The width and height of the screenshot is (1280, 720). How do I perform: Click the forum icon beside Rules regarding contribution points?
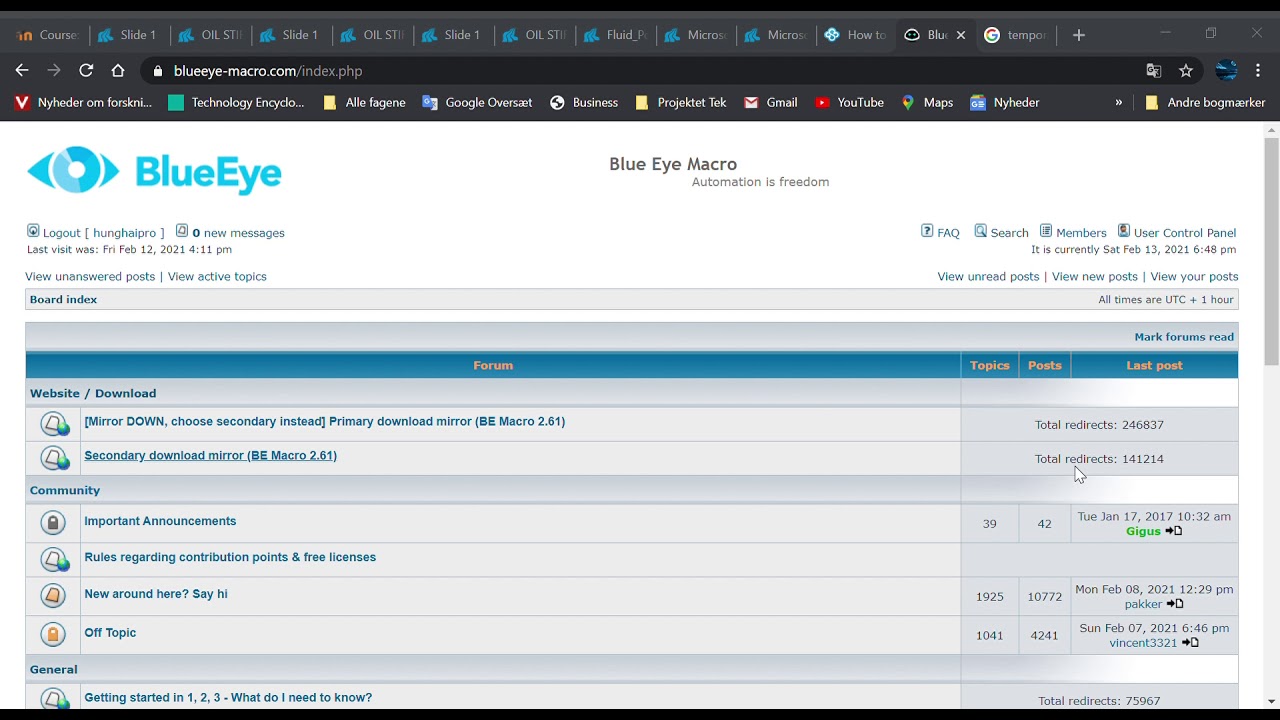click(55, 560)
